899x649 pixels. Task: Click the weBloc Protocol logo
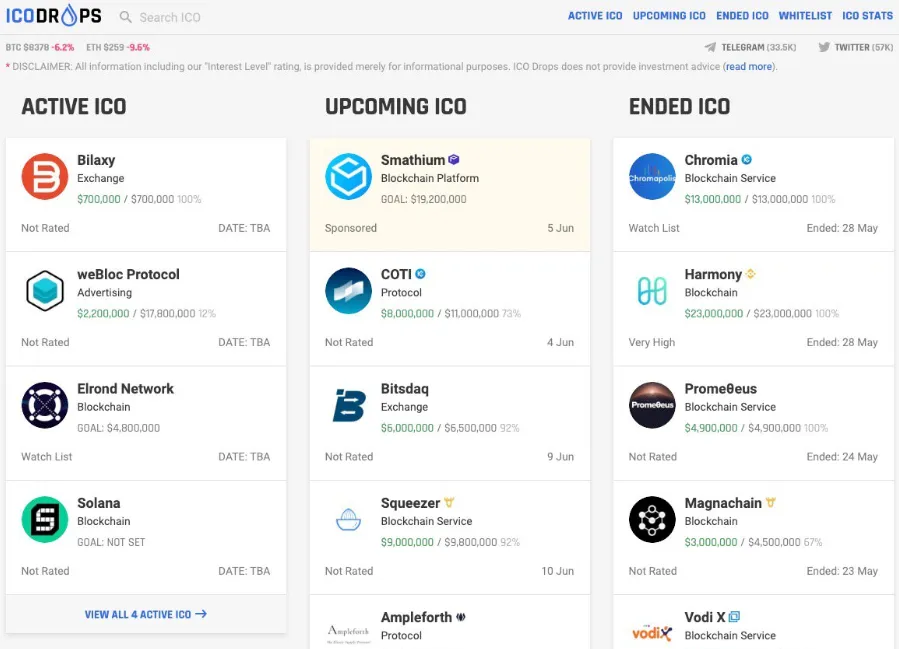(x=45, y=291)
